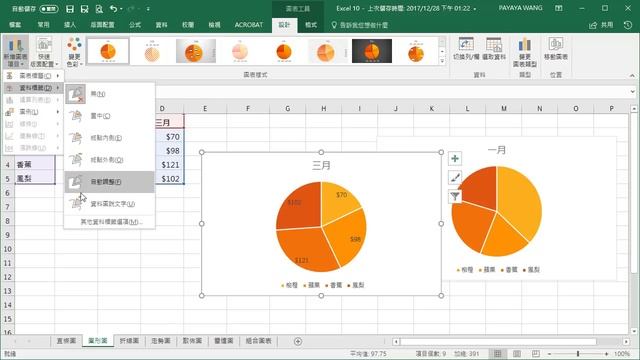Click the Ribbon Display Options icon

coord(559,8)
